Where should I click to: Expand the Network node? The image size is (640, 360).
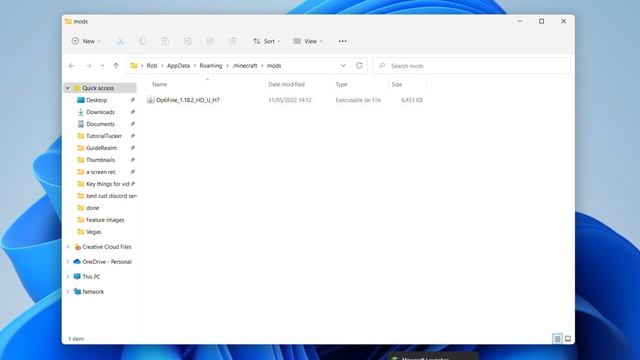click(x=68, y=292)
